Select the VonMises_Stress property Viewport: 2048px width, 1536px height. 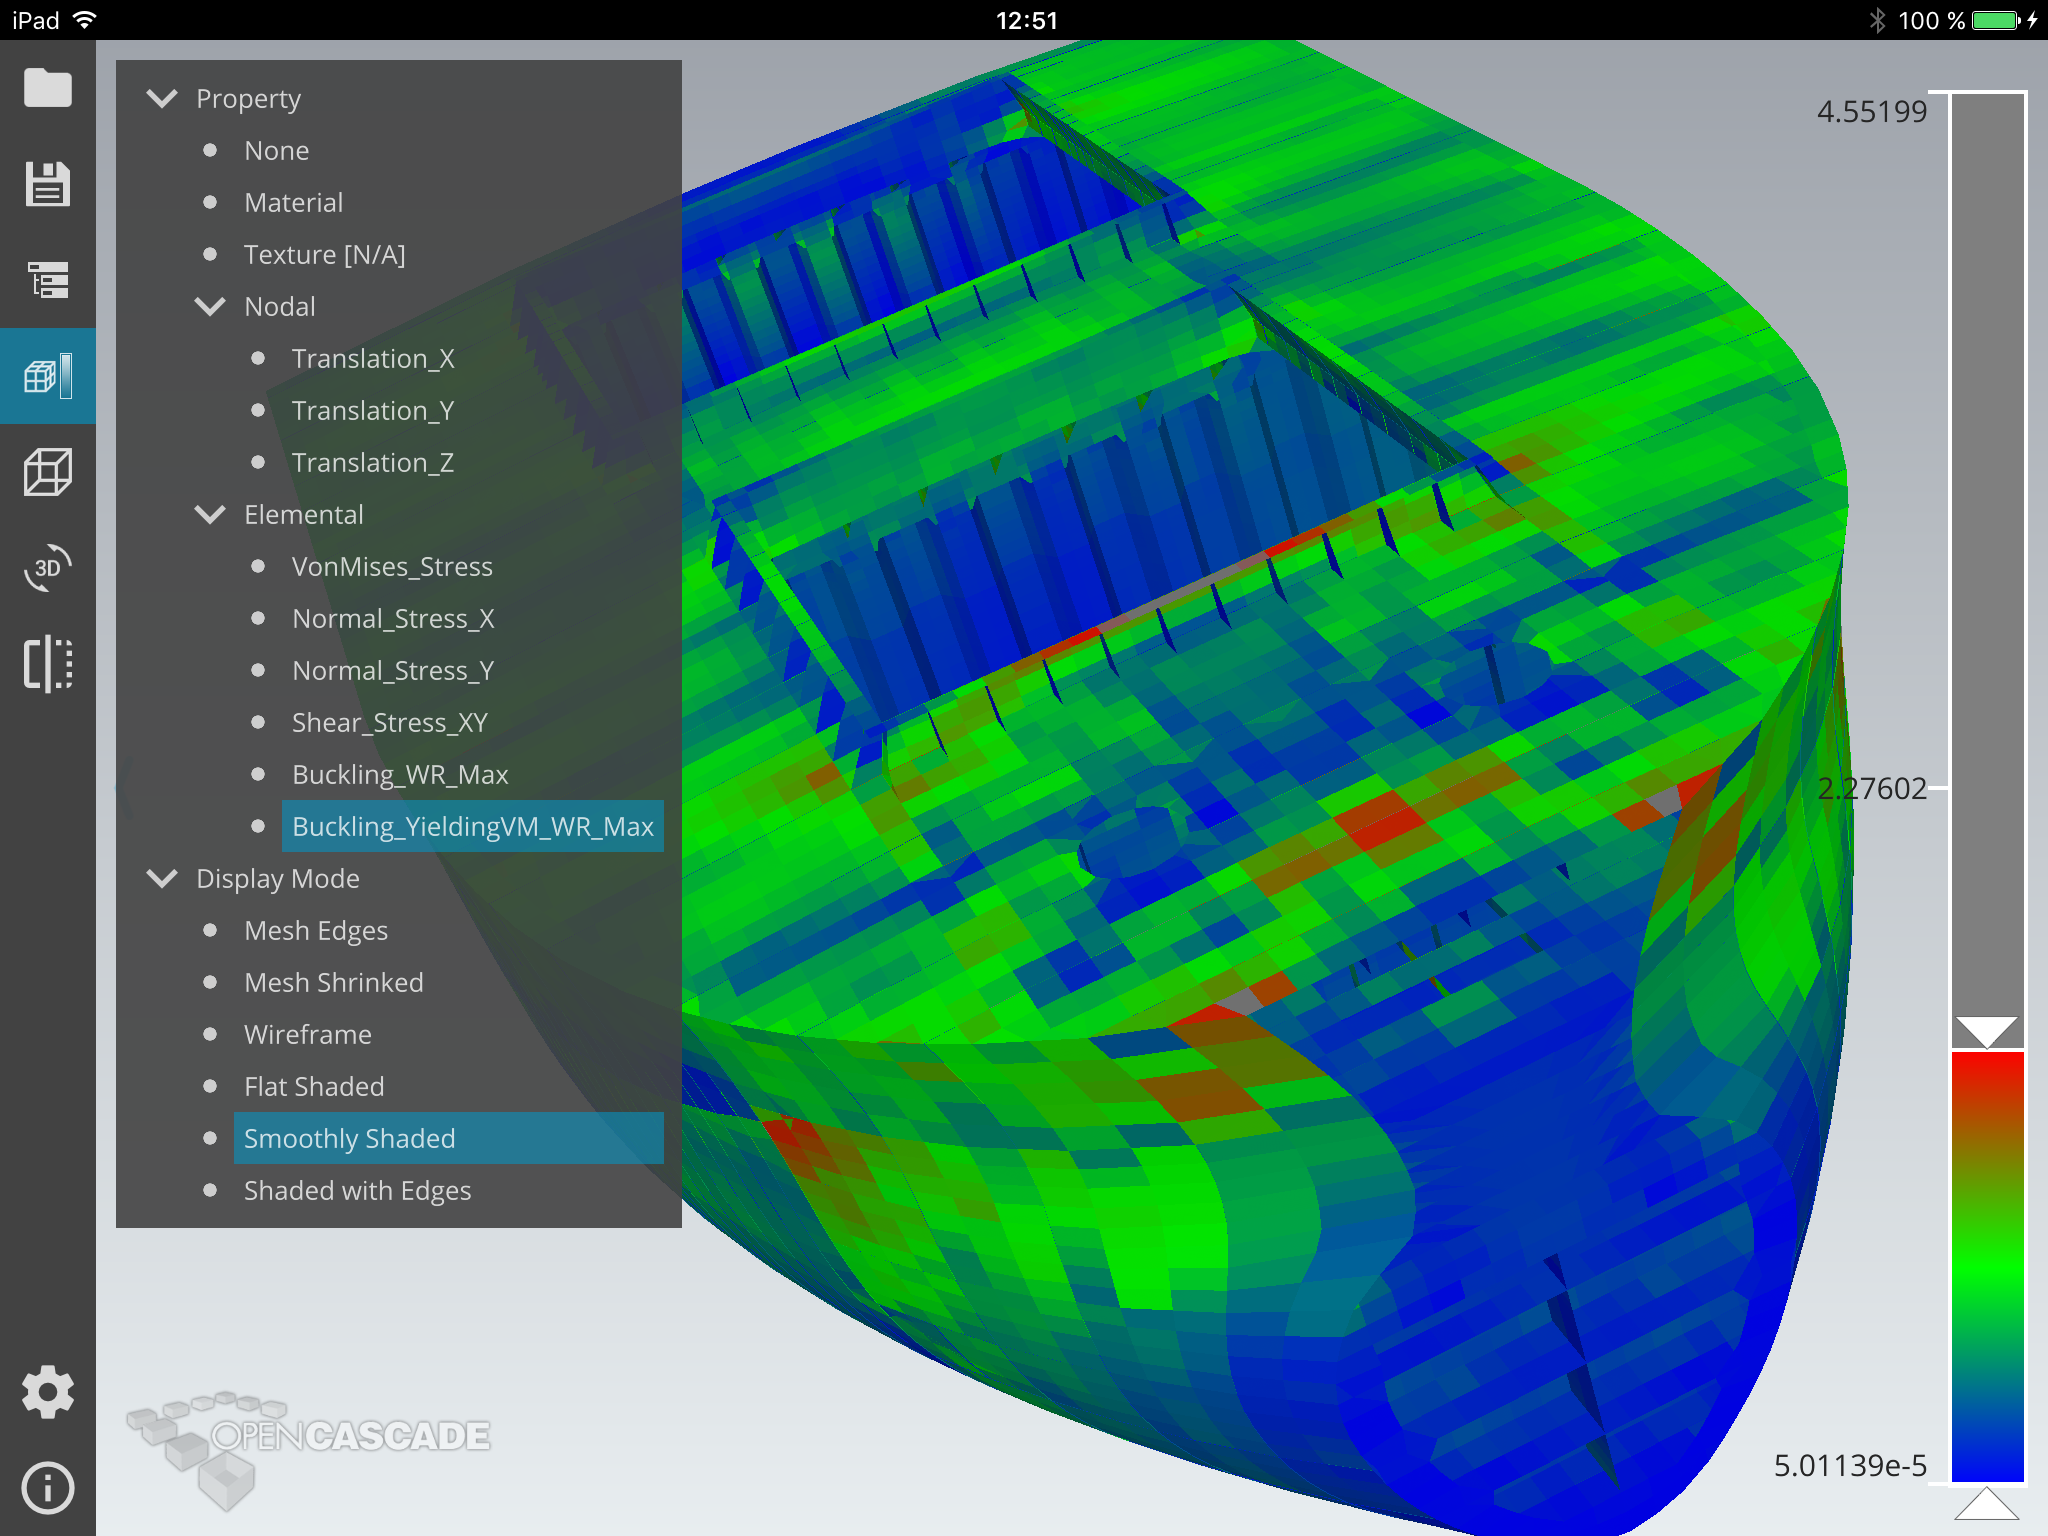tap(392, 567)
